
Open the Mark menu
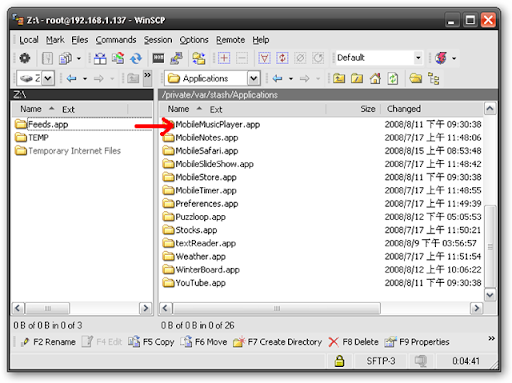point(55,40)
